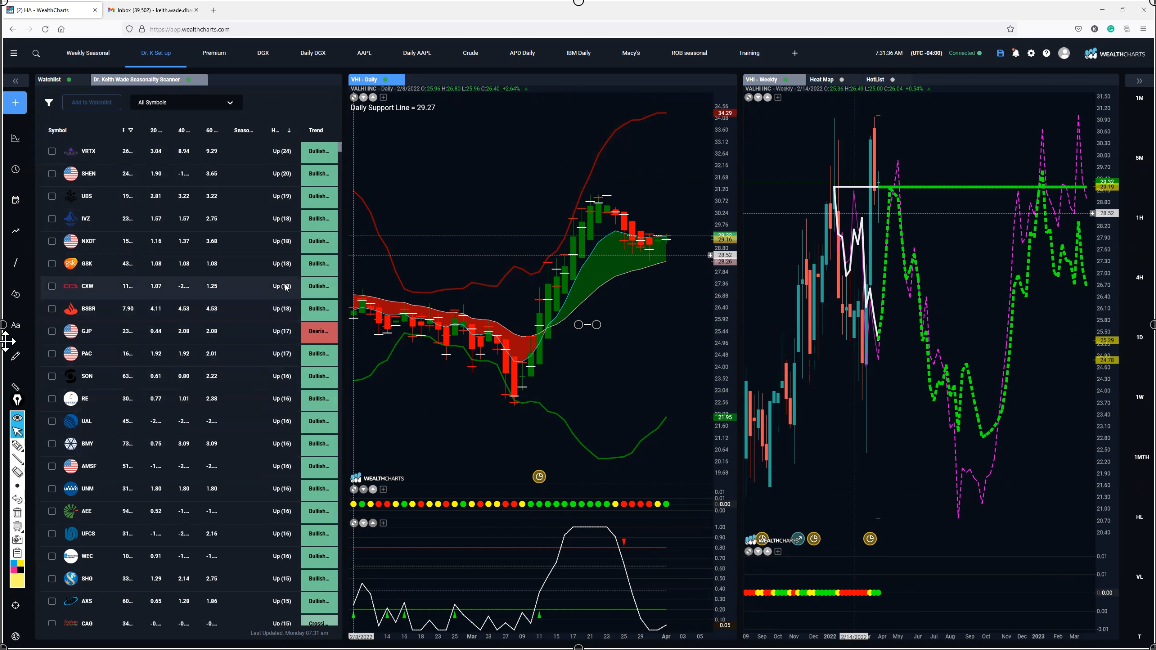
Task: Open the clock history sidebar icon
Action: click(x=15, y=169)
